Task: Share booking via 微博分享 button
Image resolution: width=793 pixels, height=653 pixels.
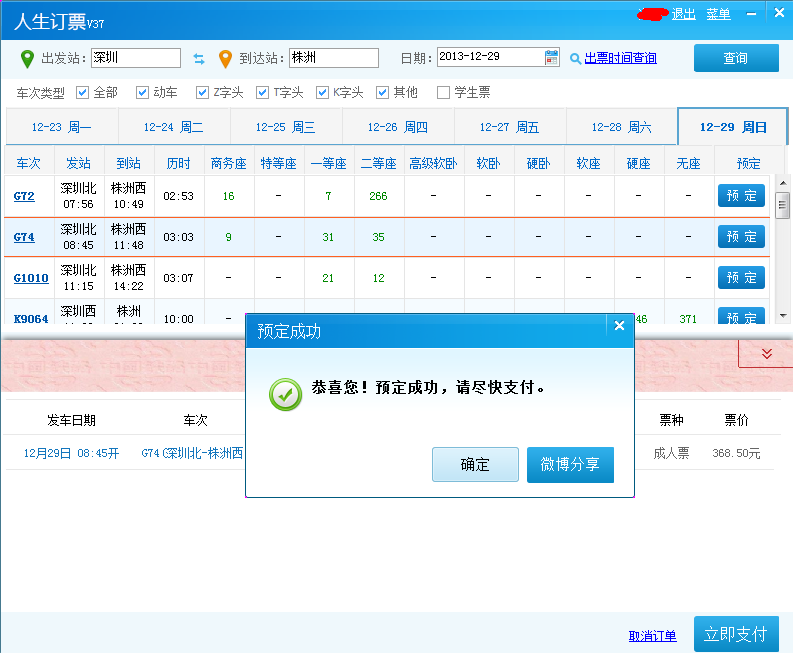Action: coord(570,464)
